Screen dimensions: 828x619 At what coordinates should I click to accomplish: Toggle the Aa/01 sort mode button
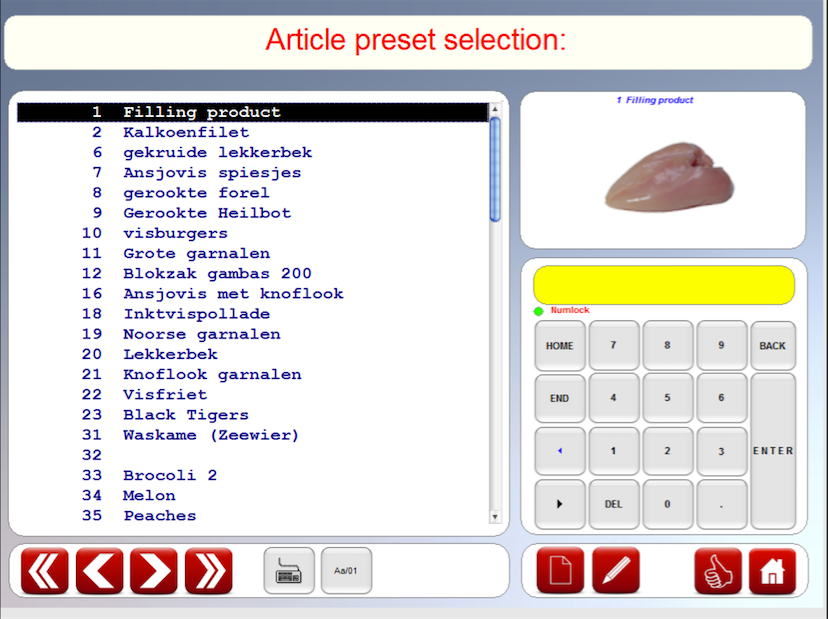click(x=346, y=571)
